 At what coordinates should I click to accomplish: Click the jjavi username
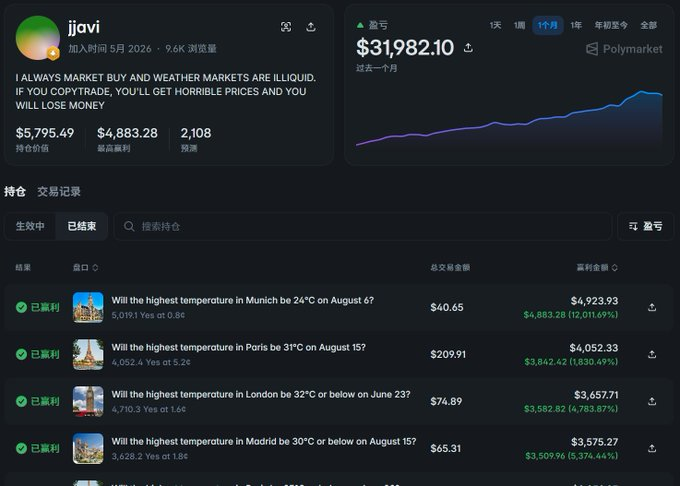tap(84, 27)
